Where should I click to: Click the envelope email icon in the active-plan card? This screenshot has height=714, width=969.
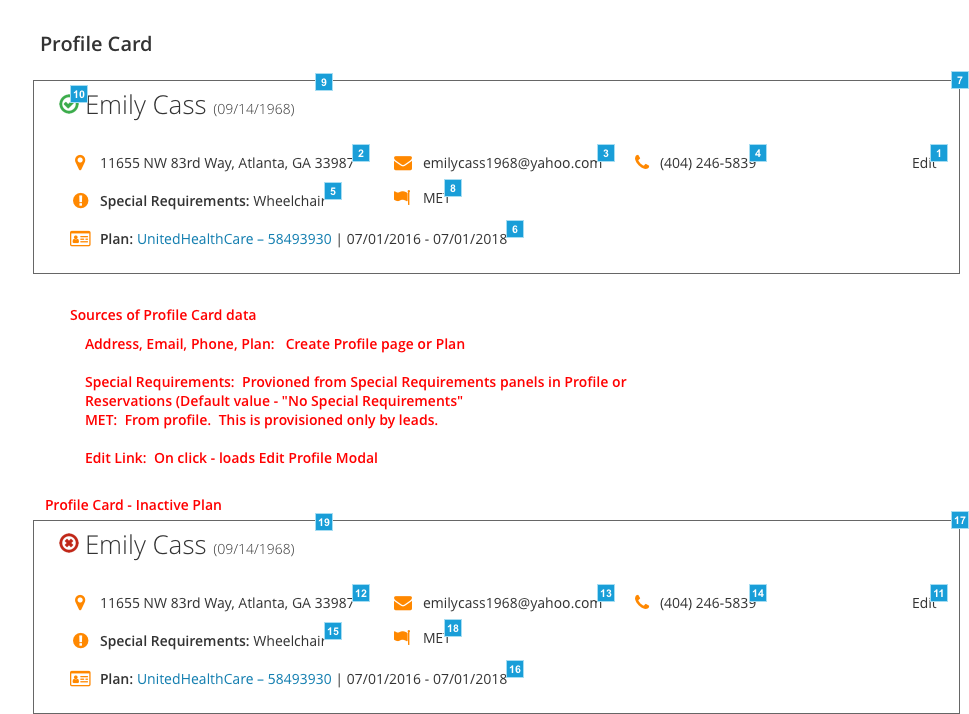click(x=403, y=163)
